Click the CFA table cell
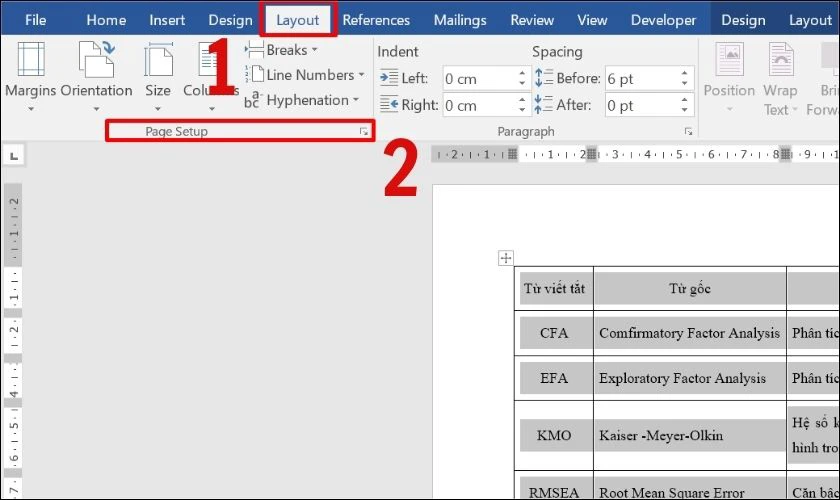840x500 pixels. (x=554, y=333)
